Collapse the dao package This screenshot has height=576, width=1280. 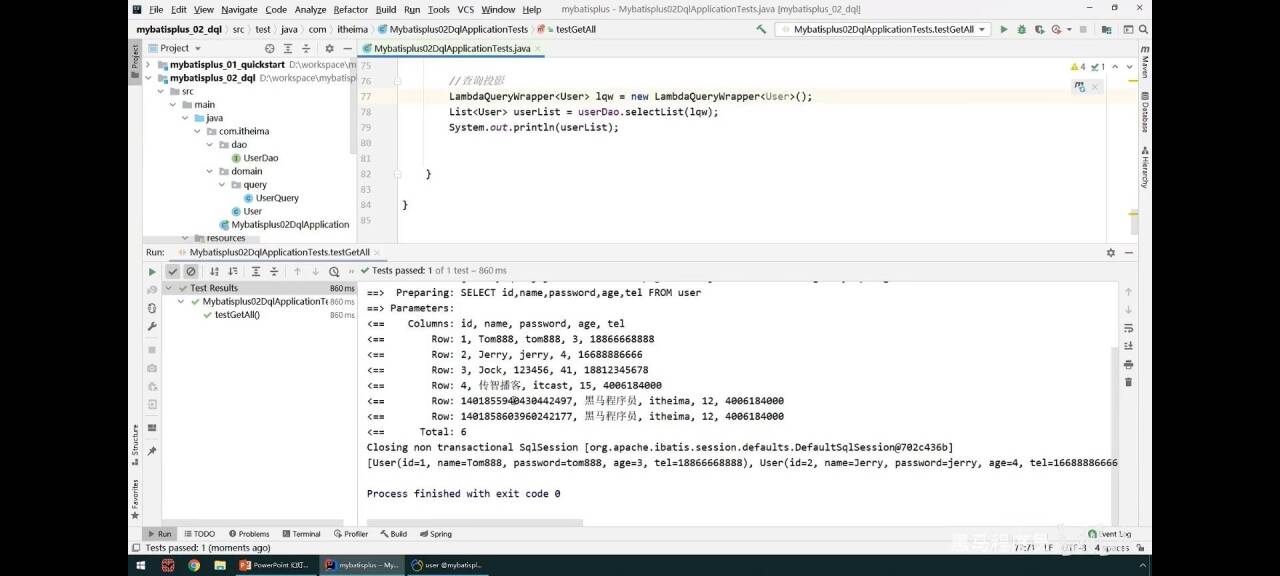pos(210,145)
